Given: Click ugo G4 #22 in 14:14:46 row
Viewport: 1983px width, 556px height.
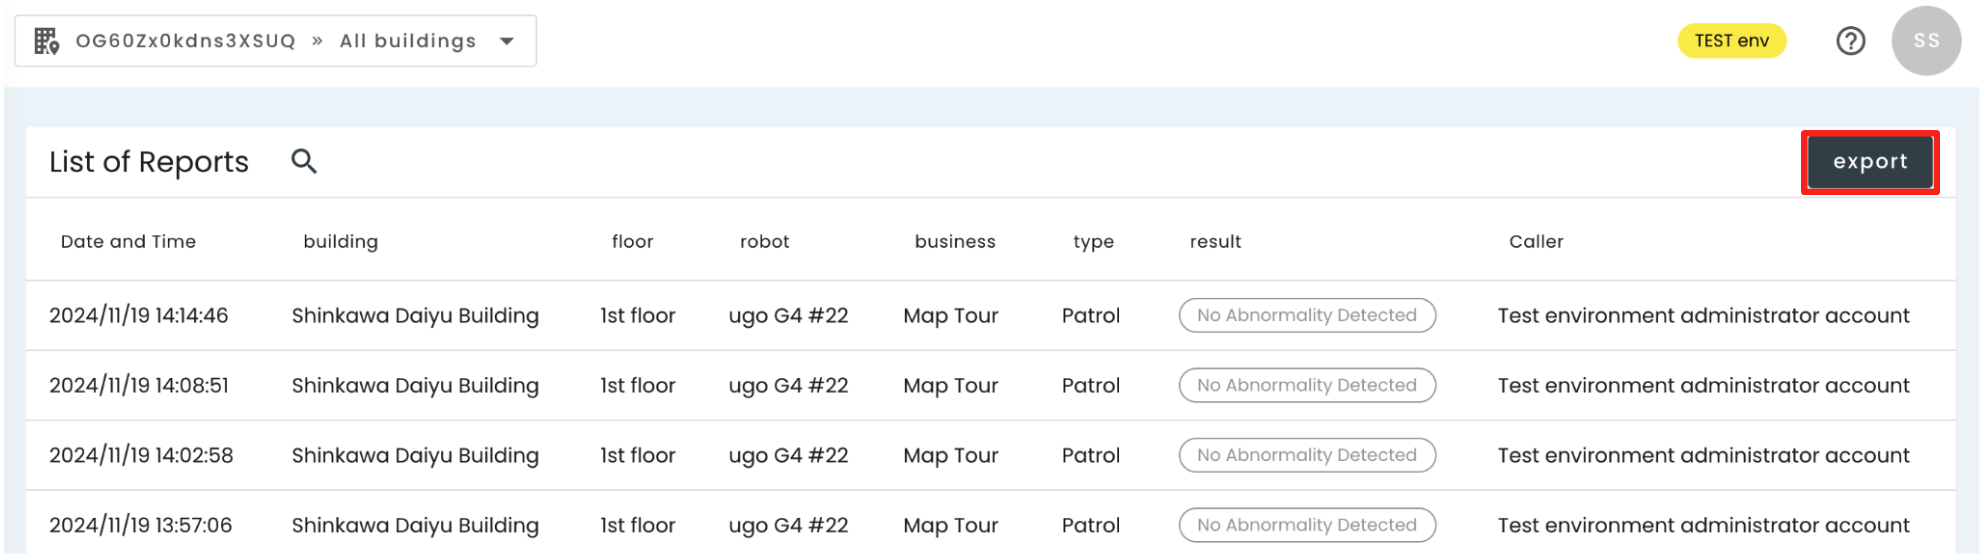Looking at the screenshot, I should tap(788, 316).
